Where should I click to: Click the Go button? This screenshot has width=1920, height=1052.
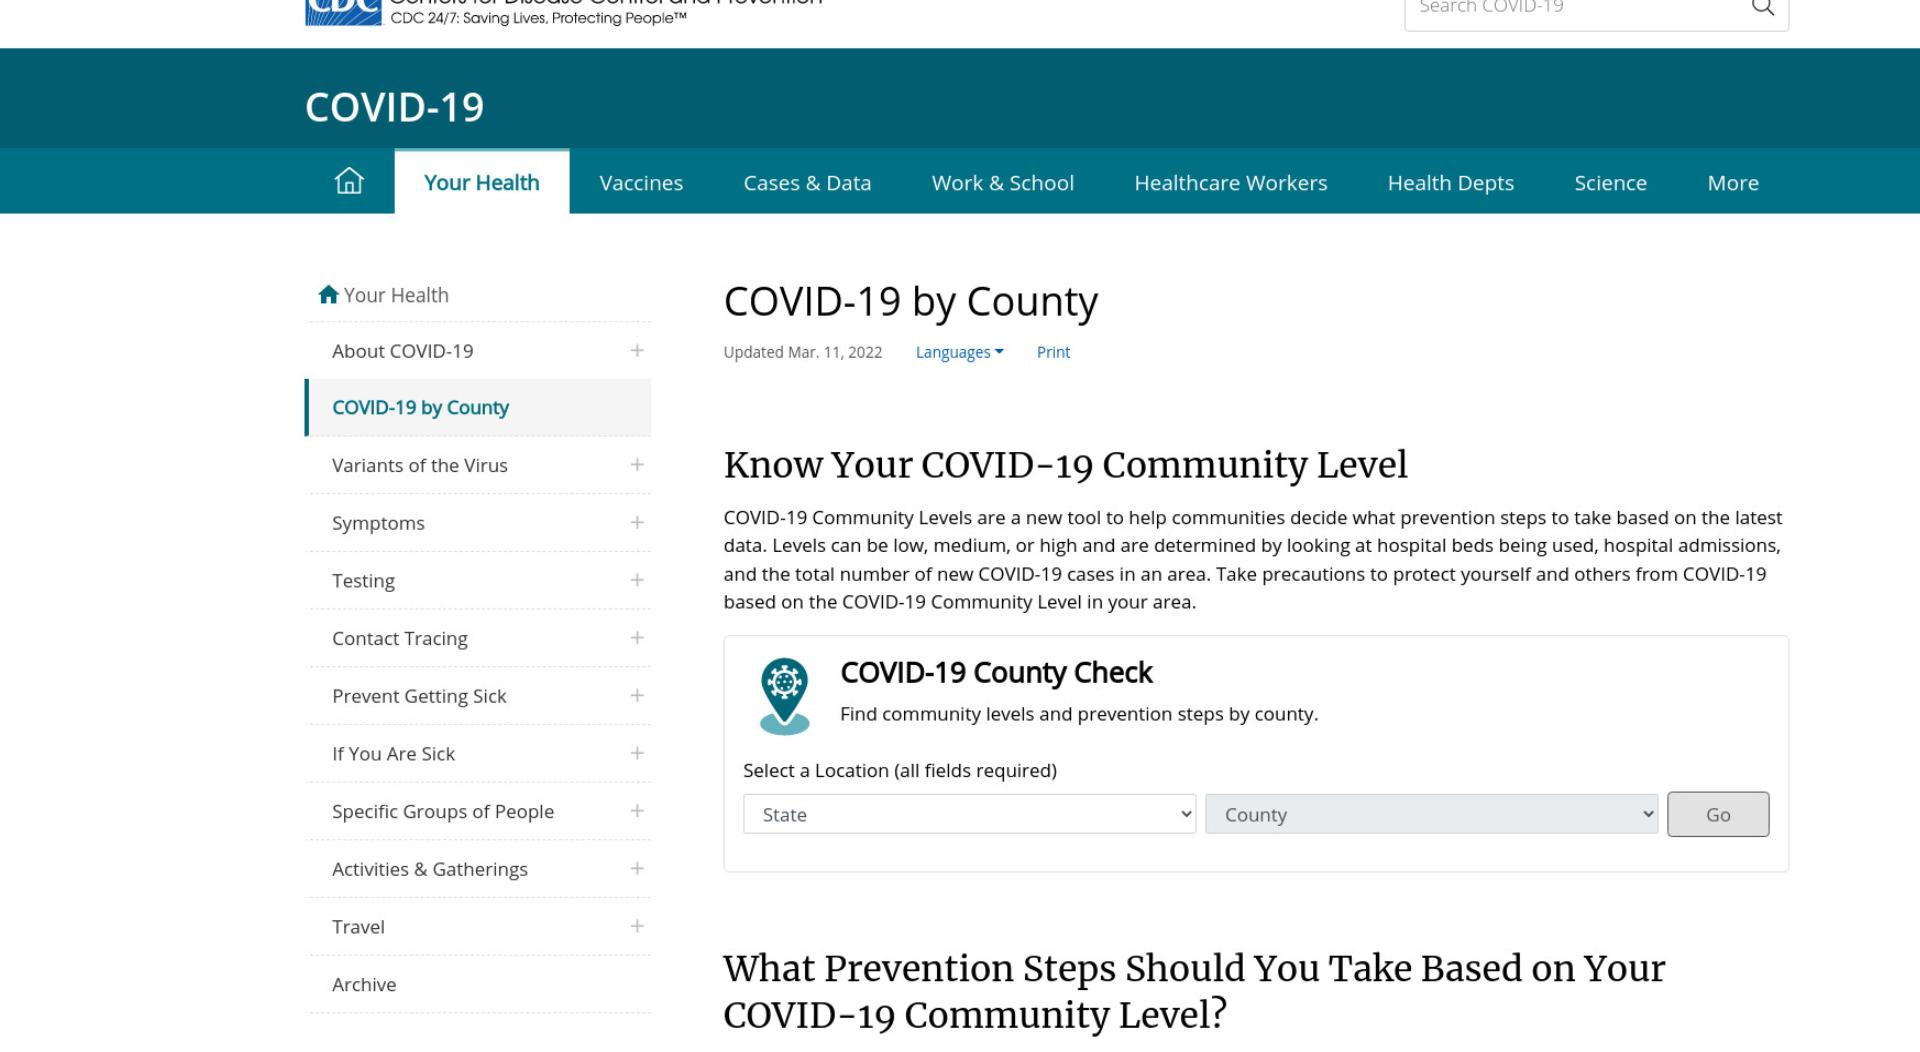1718,814
